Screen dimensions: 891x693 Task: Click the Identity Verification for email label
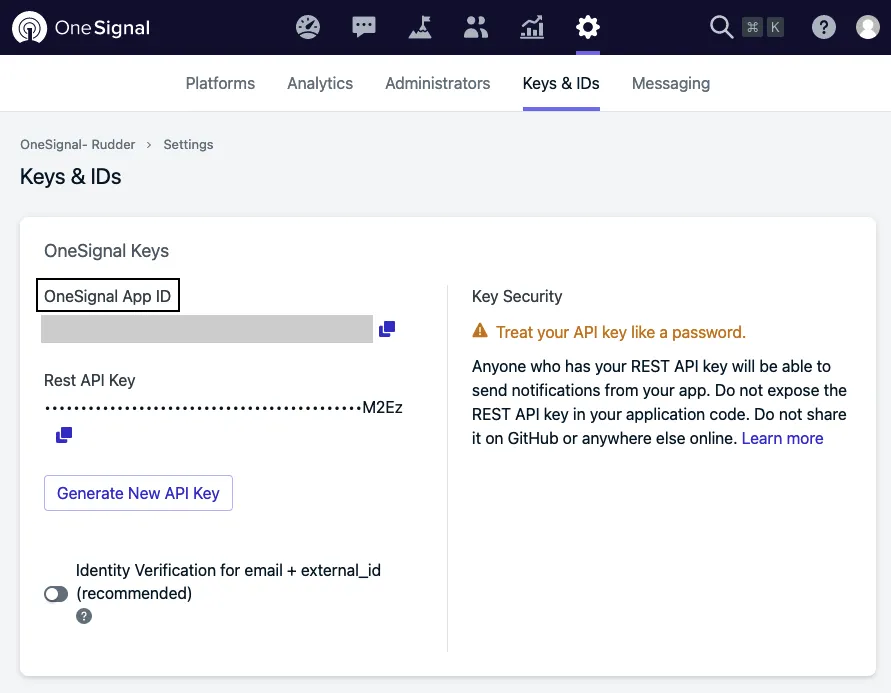[x=228, y=582]
